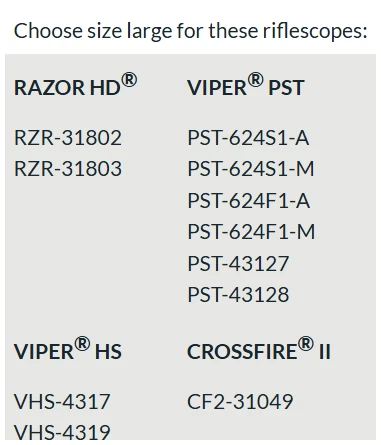Click model number RZR-31802
Image resolution: width=381 pixels, height=445 pixels.
click(68, 138)
